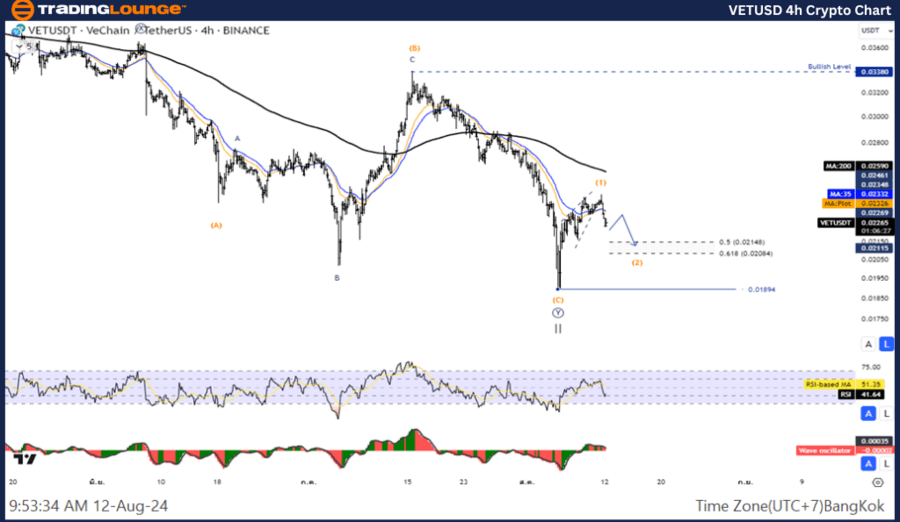
Task: Click the 0.00035 oscillator value tag
Action: [874, 441]
